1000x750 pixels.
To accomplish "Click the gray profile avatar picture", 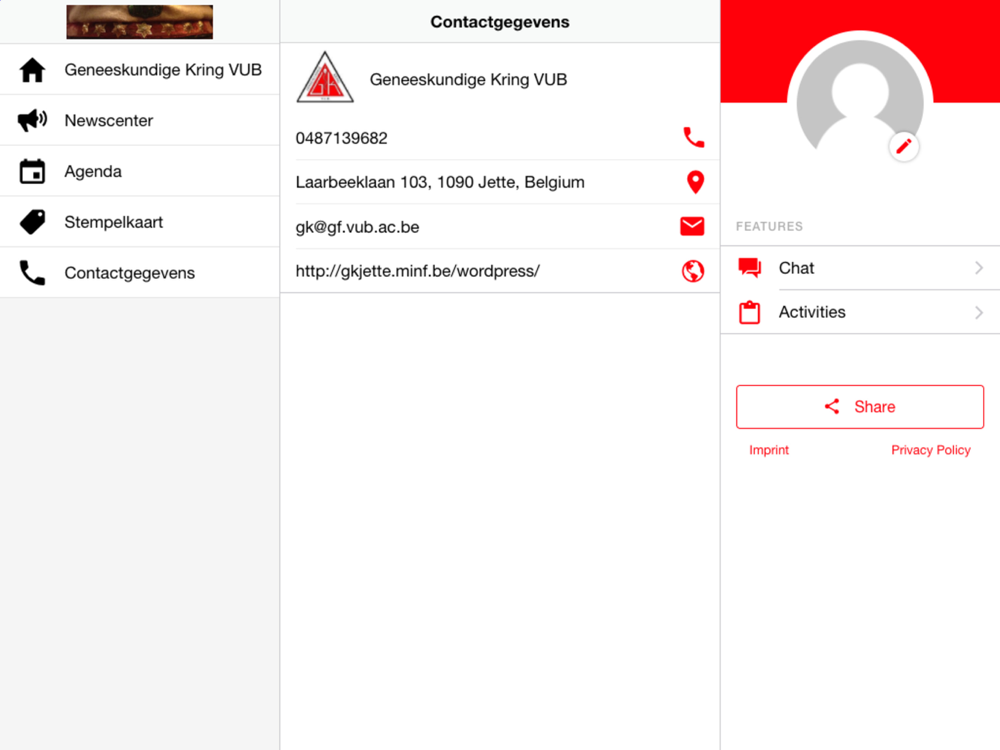I will 860,96.
